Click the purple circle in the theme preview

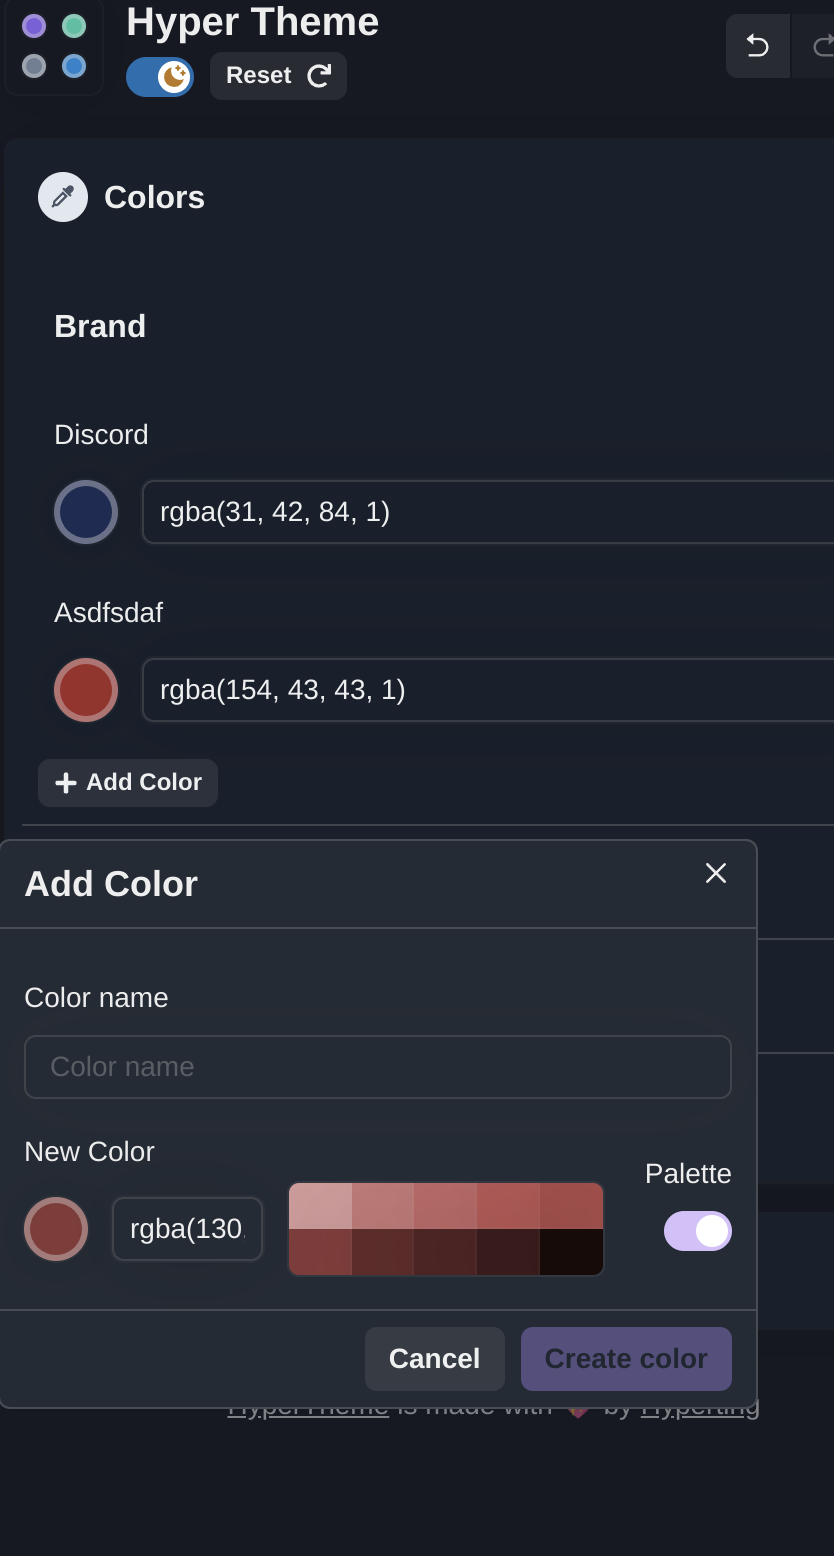coord(33,25)
